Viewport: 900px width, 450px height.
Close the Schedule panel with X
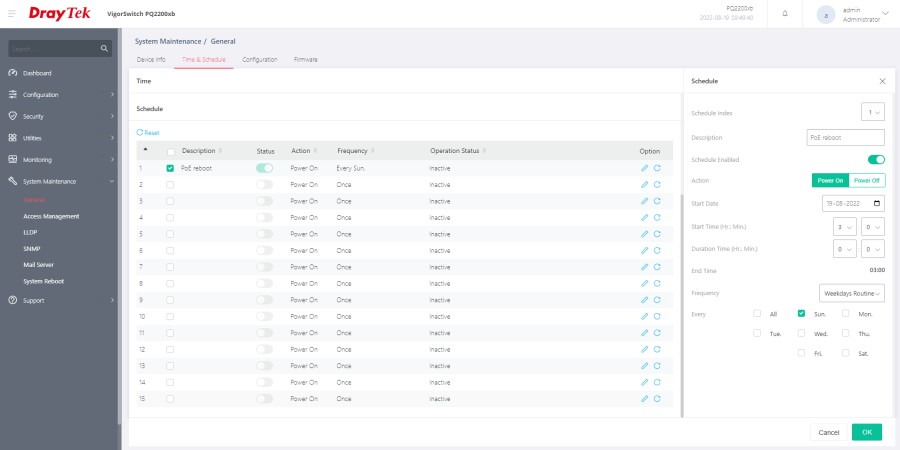tap(882, 82)
